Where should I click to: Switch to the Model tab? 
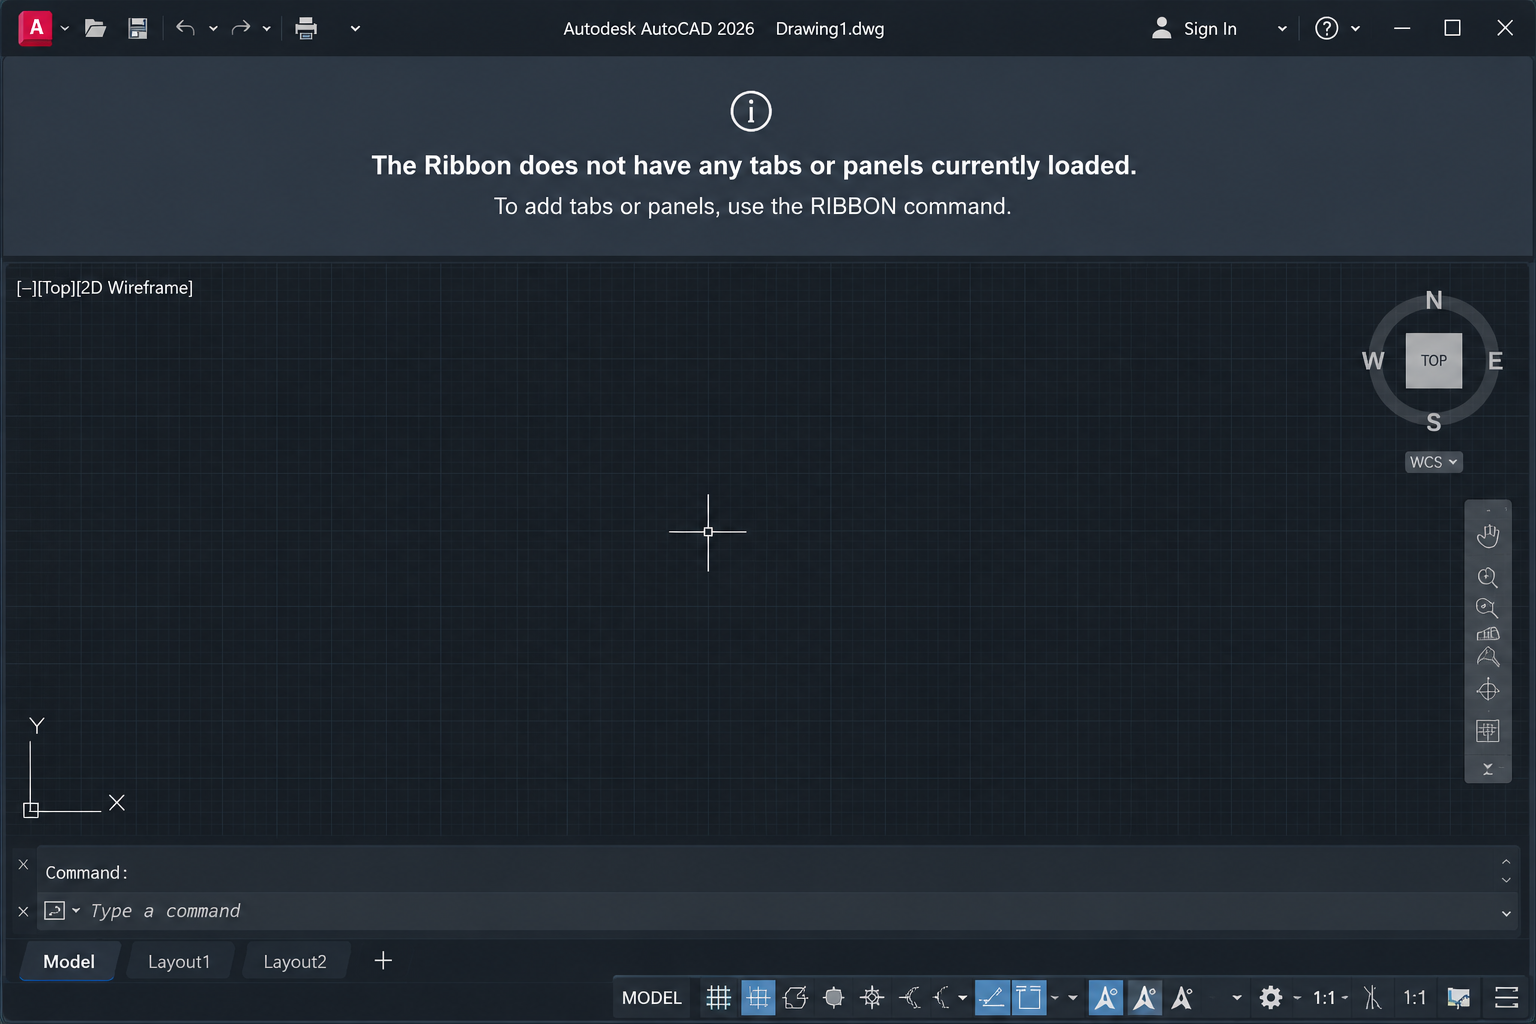(69, 961)
